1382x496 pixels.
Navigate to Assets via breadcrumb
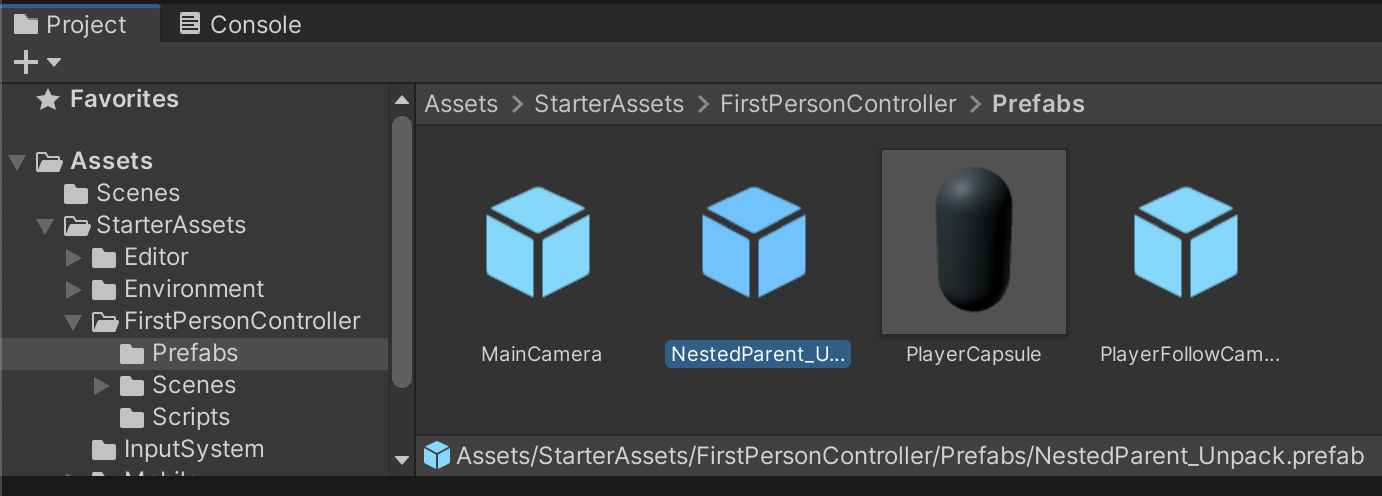(461, 104)
